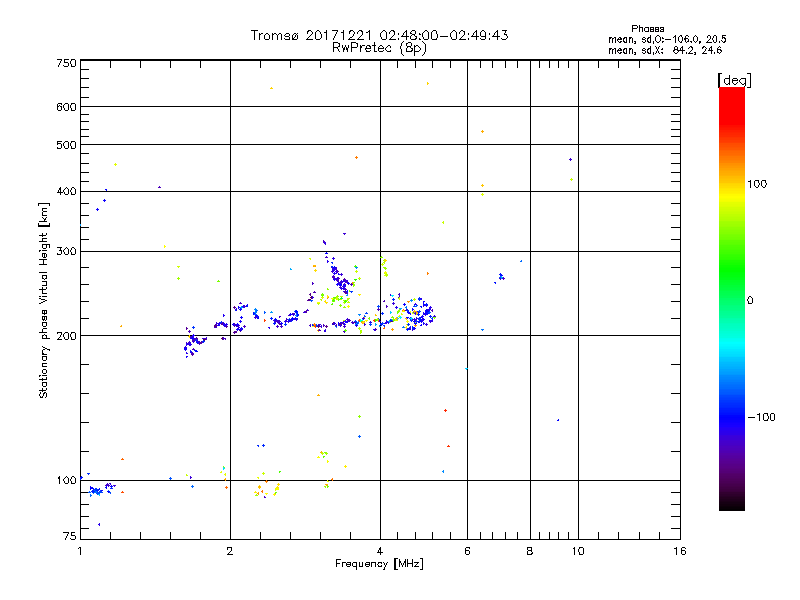Click the rainbow phase color bar
This screenshot has width=800, height=600.
pos(732,298)
